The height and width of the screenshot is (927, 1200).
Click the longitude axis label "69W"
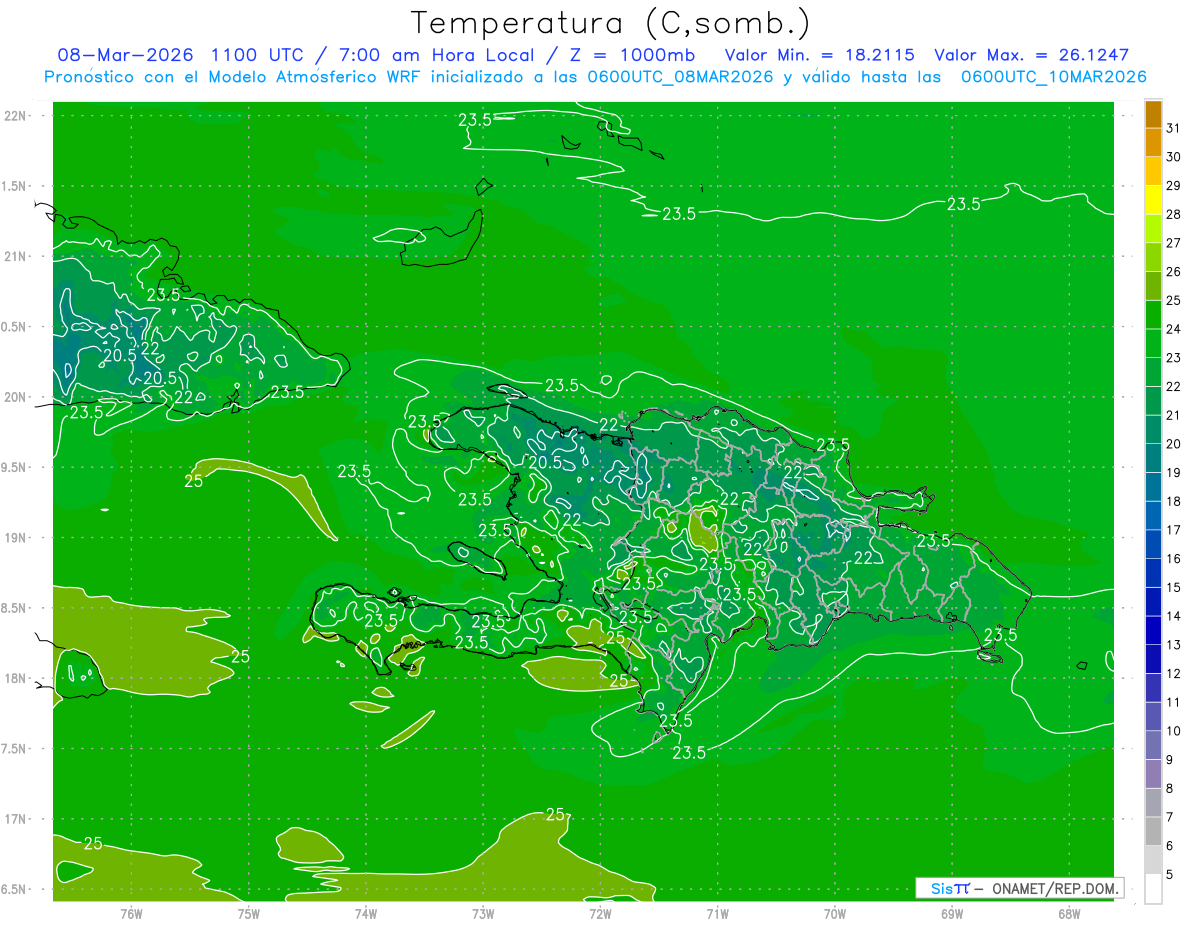click(952, 913)
